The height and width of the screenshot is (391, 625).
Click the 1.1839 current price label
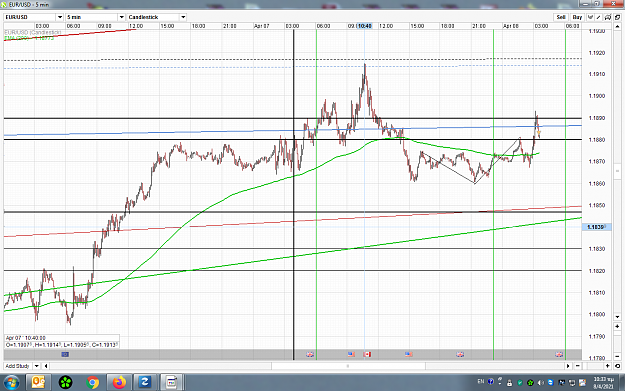pos(596,227)
